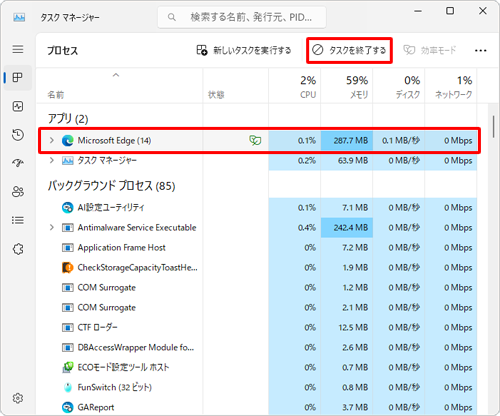Screen dimensions: 500x416
Task: Click the search box for name, publisher, PID
Action: click(242, 17)
